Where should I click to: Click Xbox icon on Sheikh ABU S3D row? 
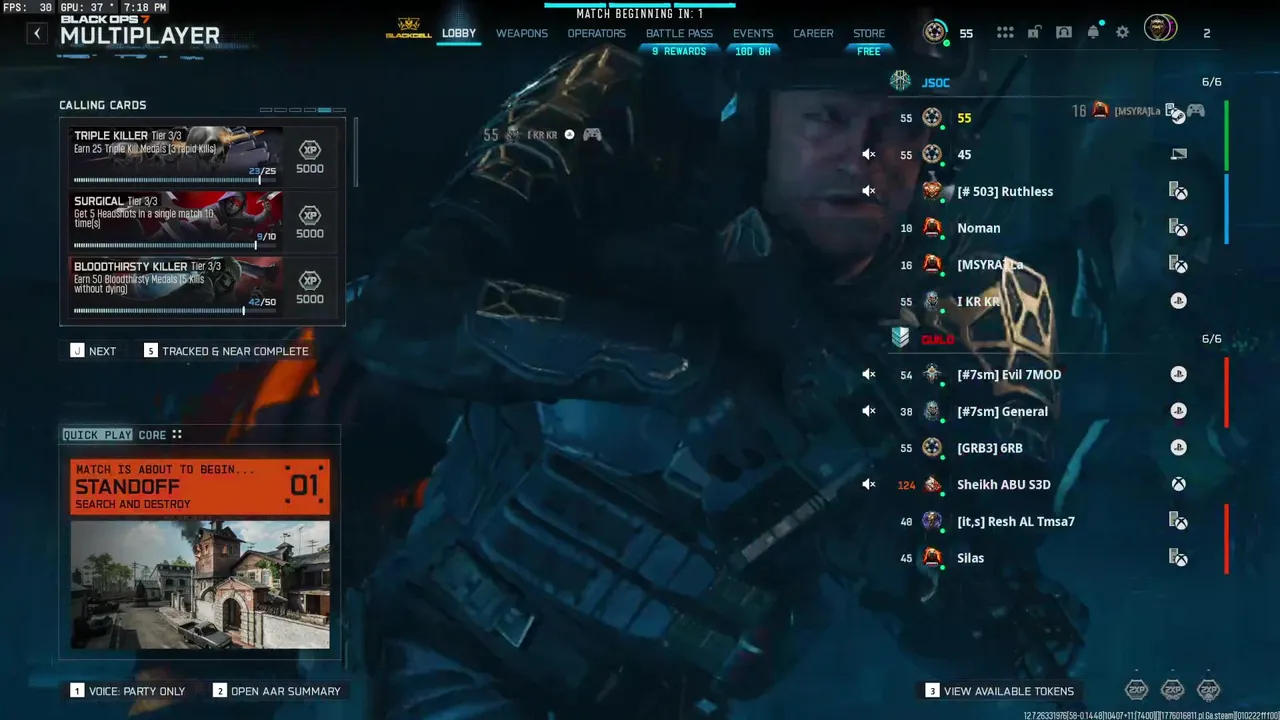[1179, 484]
